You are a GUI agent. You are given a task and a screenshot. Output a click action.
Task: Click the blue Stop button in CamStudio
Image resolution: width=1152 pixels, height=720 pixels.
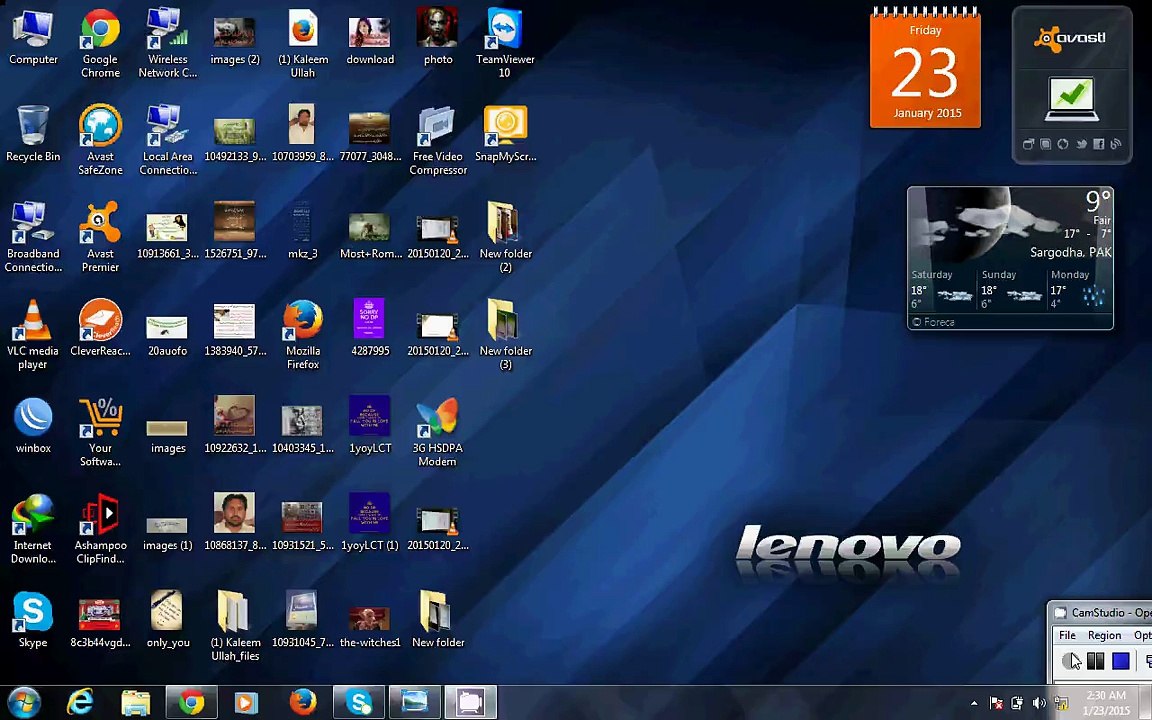[1120, 661]
